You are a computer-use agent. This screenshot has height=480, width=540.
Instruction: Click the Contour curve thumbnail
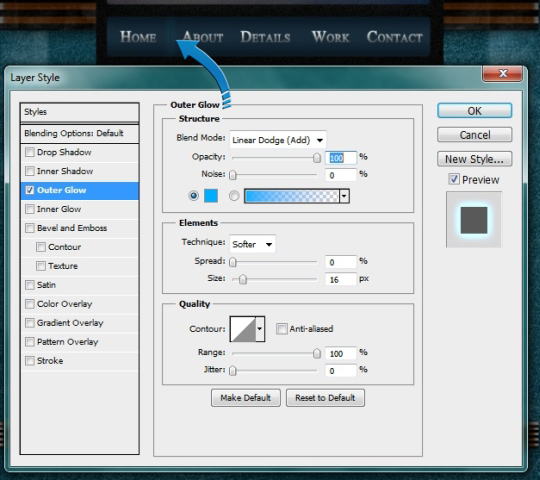click(x=243, y=329)
